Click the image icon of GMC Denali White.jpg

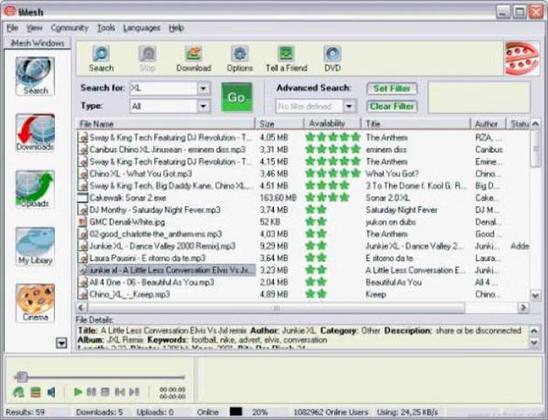coord(82,222)
